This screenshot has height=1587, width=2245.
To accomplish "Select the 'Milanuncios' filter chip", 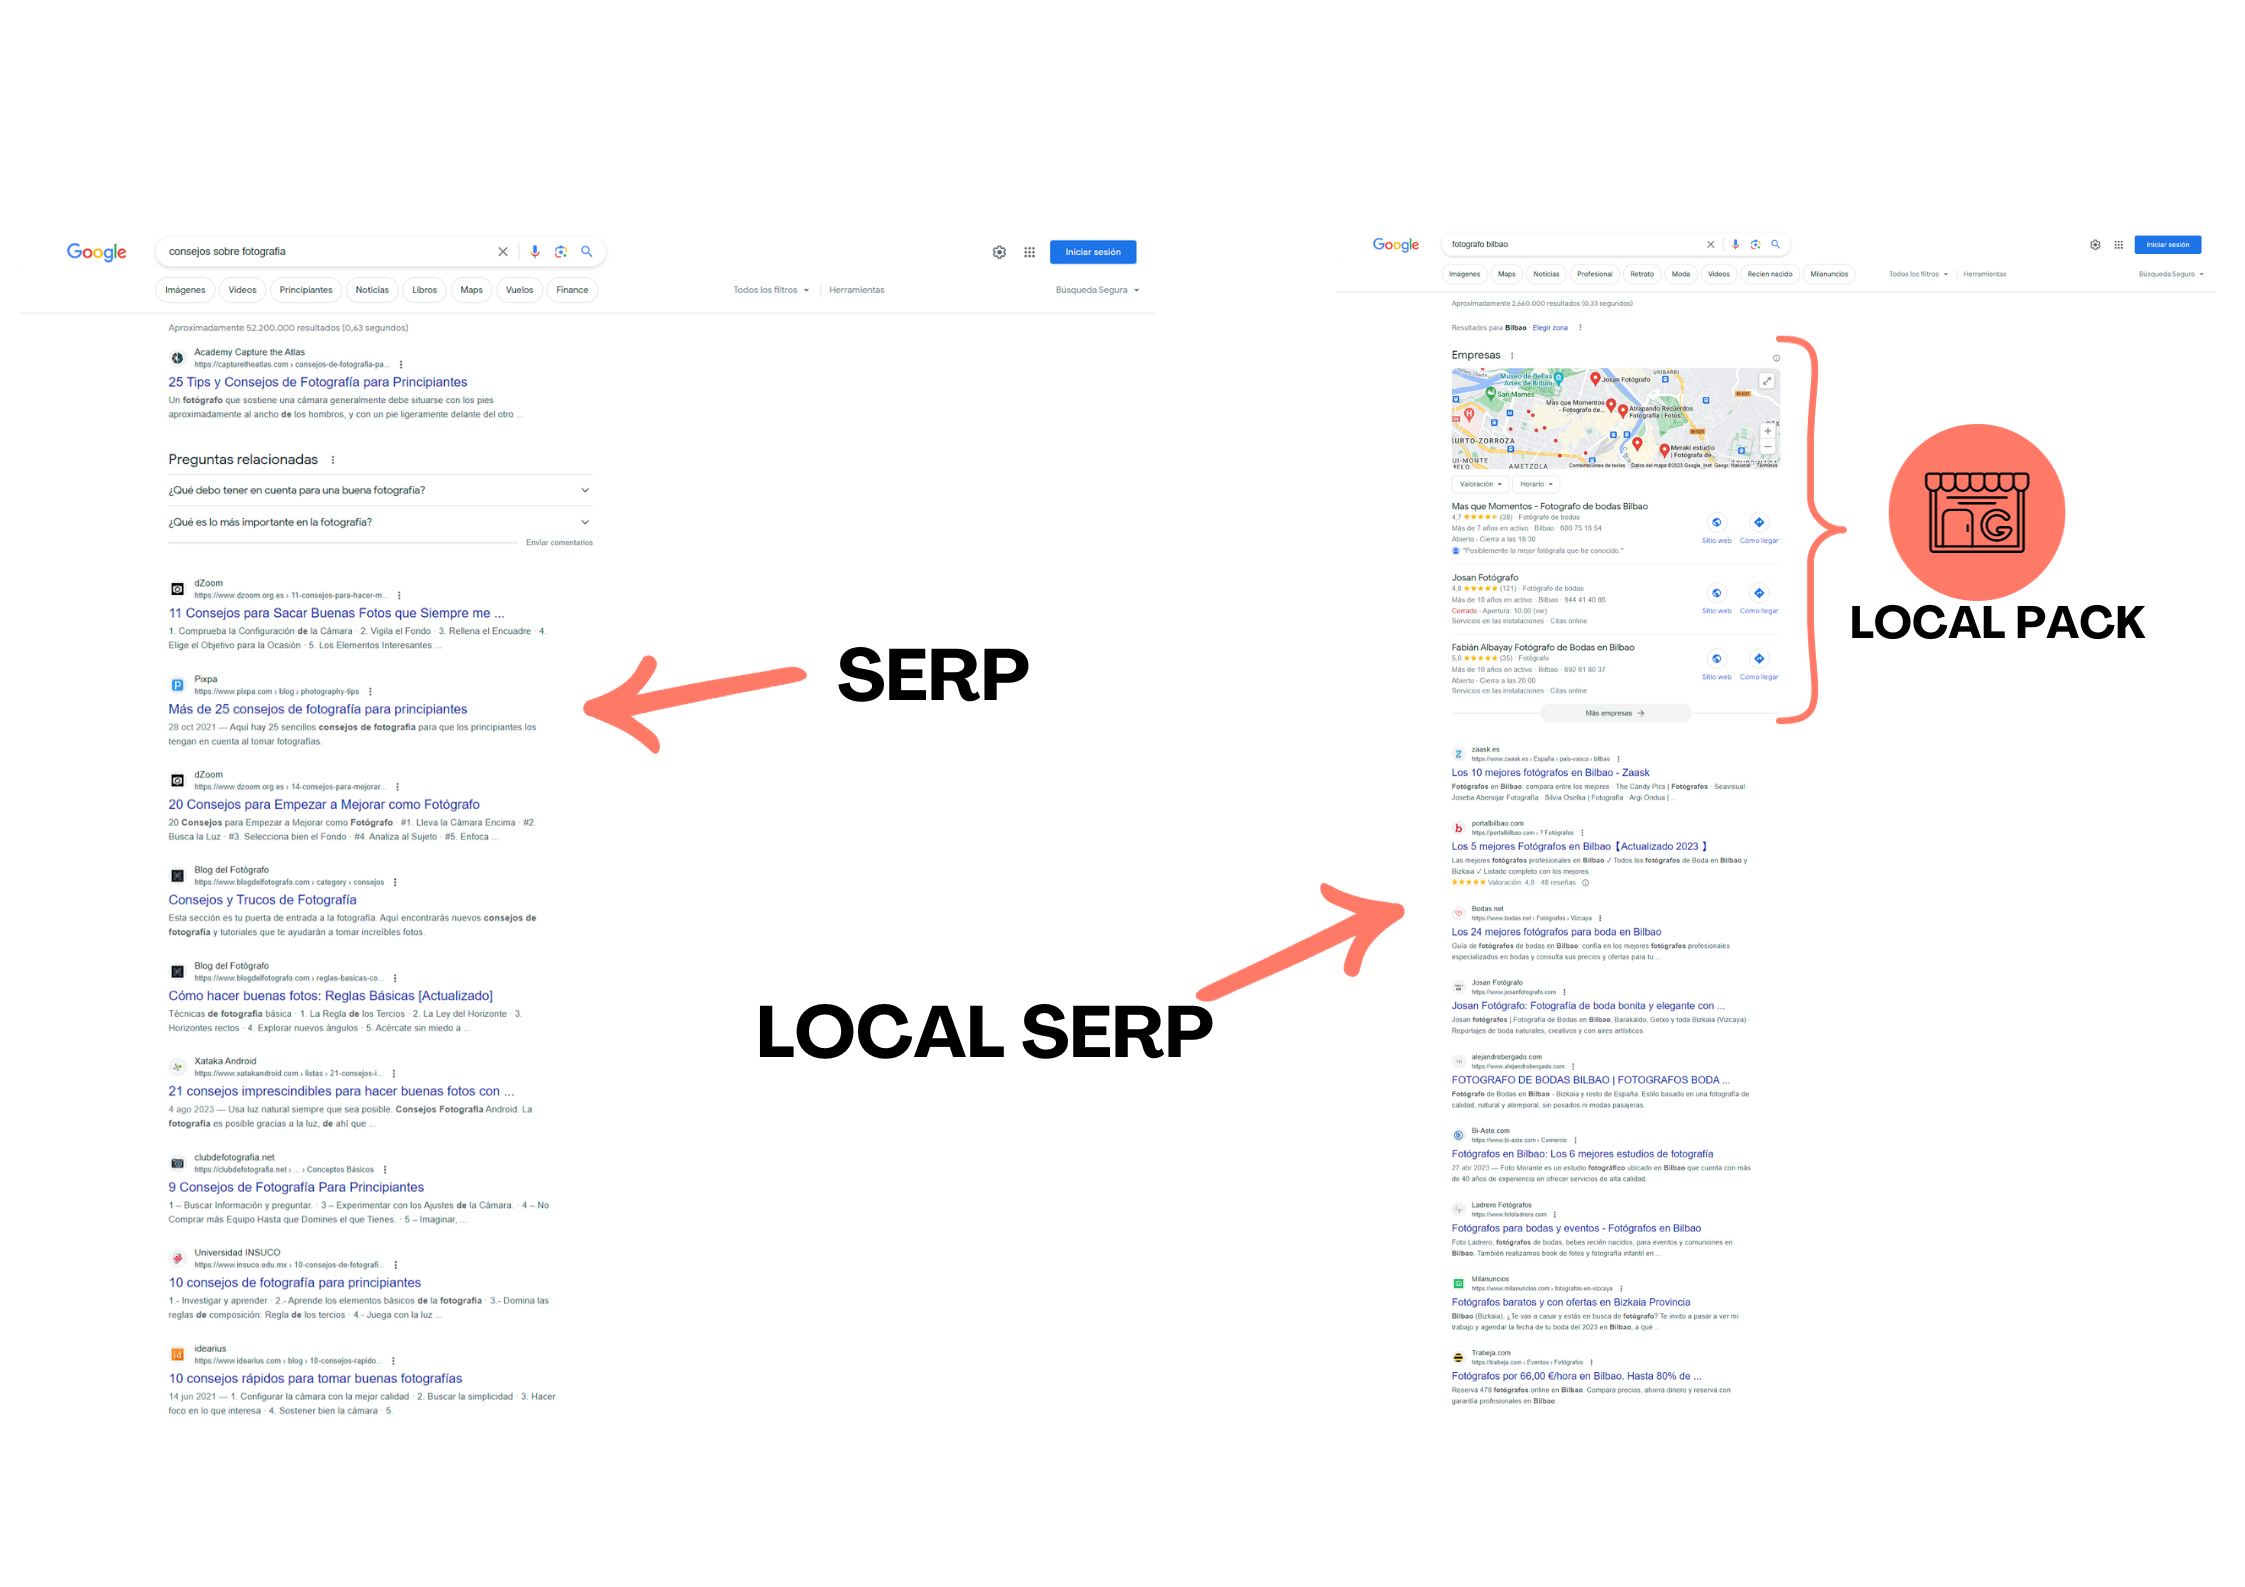I will point(1829,274).
